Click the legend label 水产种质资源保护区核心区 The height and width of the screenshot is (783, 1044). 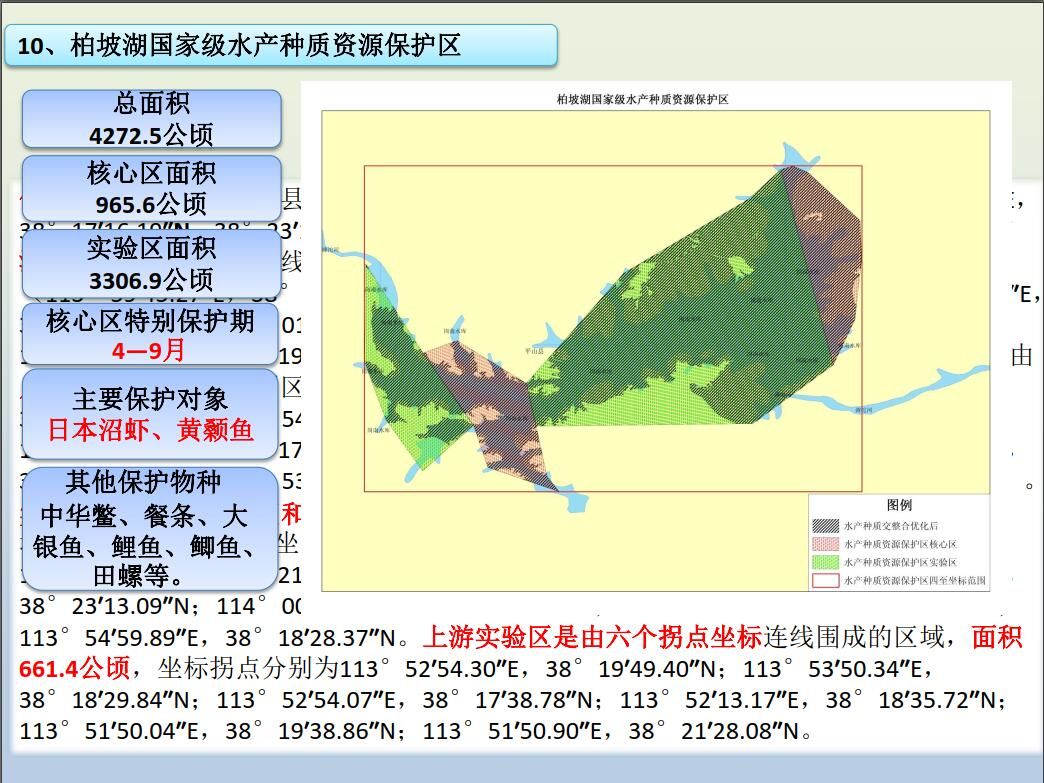901,544
